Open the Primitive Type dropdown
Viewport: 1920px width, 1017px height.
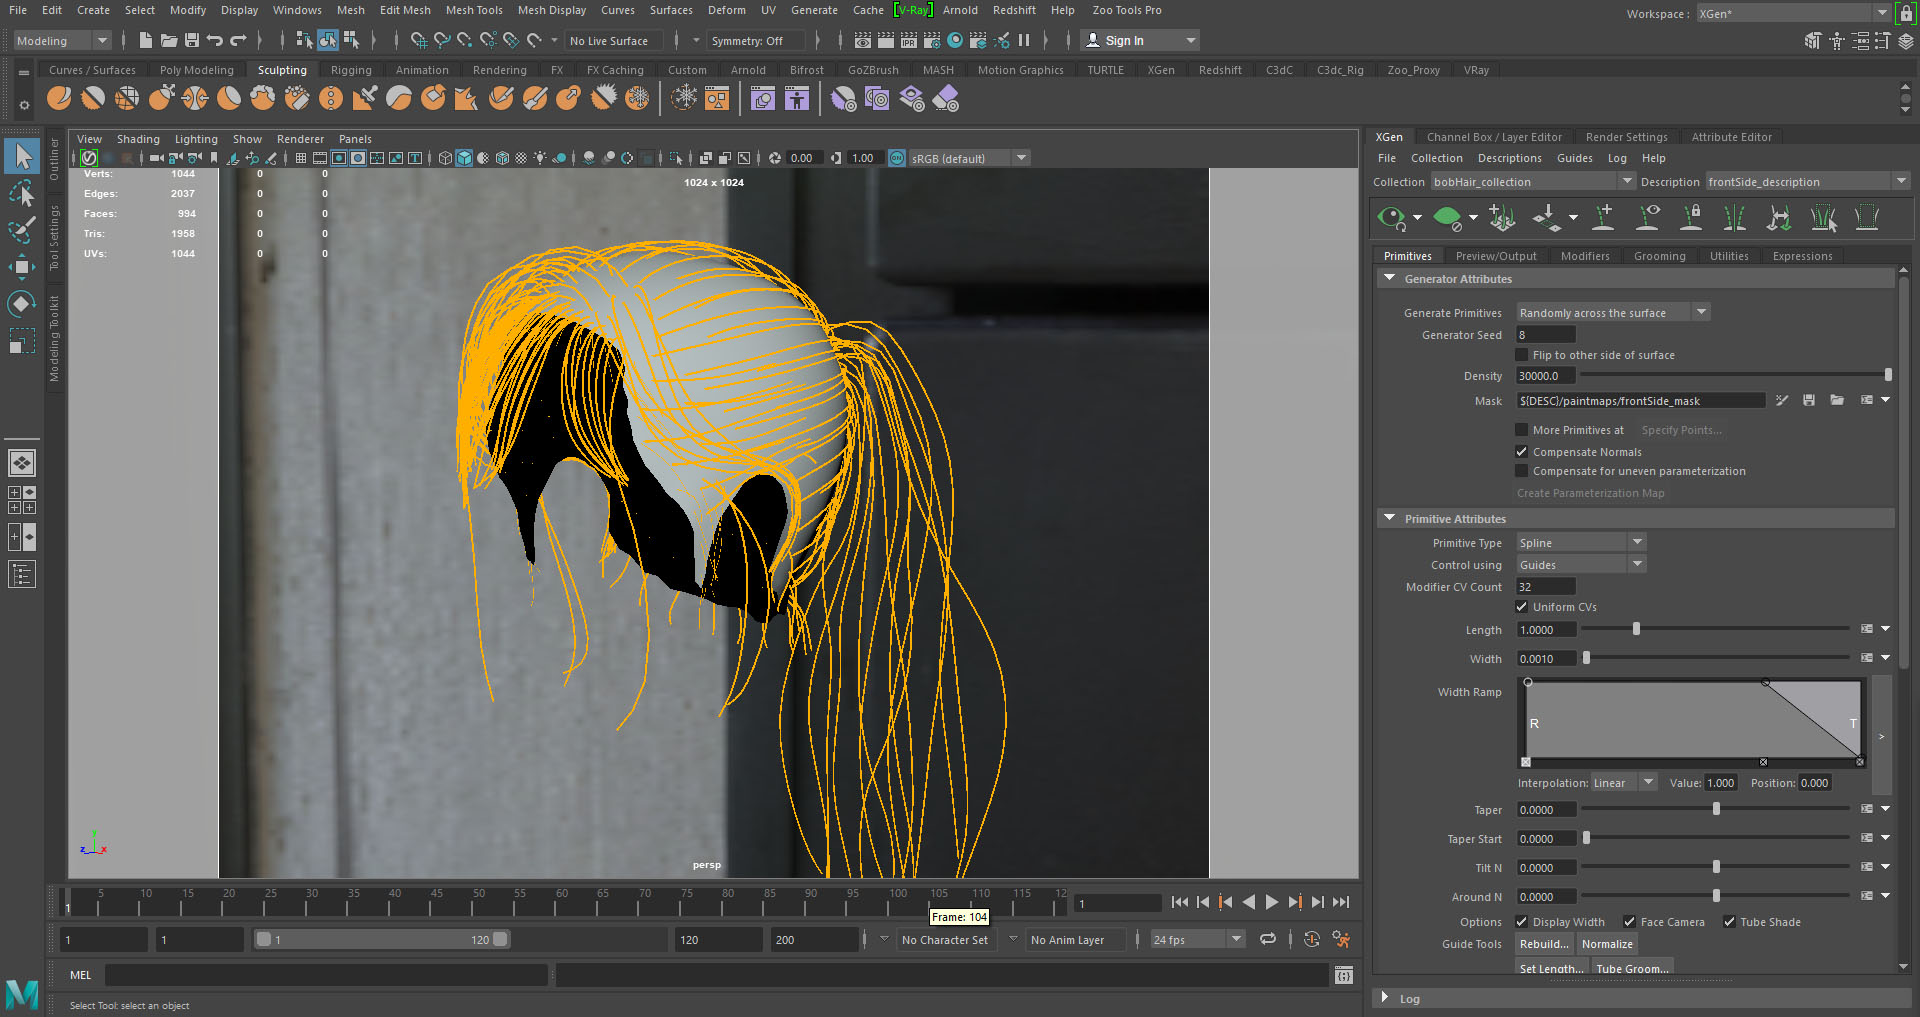click(1580, 543)
